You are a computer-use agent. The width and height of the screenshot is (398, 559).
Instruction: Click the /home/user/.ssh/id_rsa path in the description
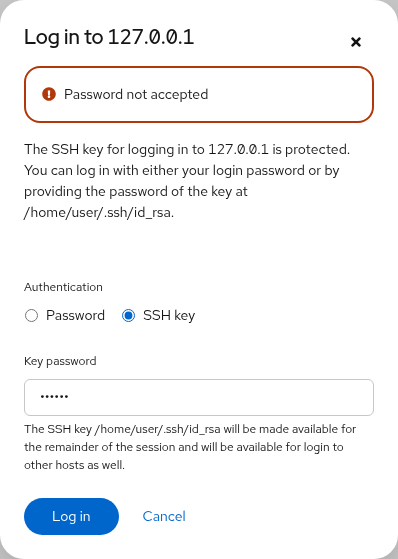click(x=99, y=212)
